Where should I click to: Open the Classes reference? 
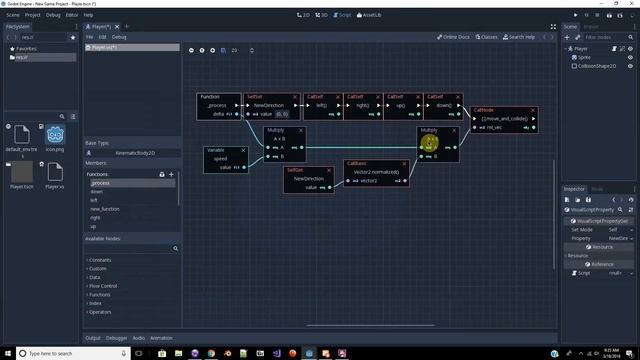pyautogui.click(x=486, y=37)
